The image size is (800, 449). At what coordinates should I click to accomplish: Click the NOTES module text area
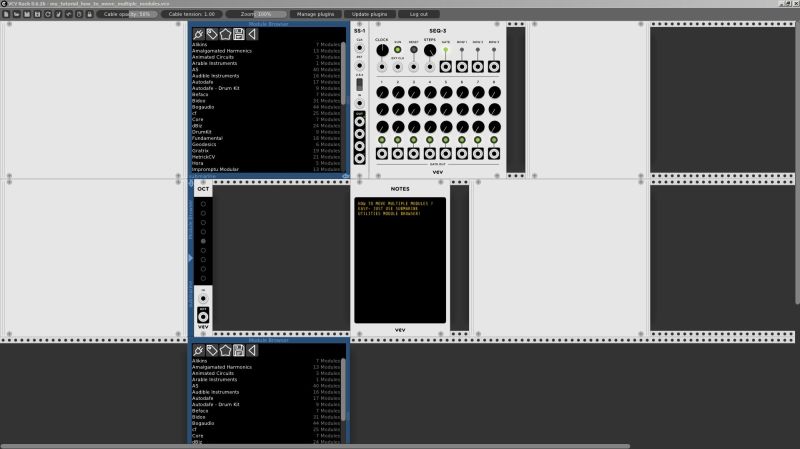[x=400, y=260]
